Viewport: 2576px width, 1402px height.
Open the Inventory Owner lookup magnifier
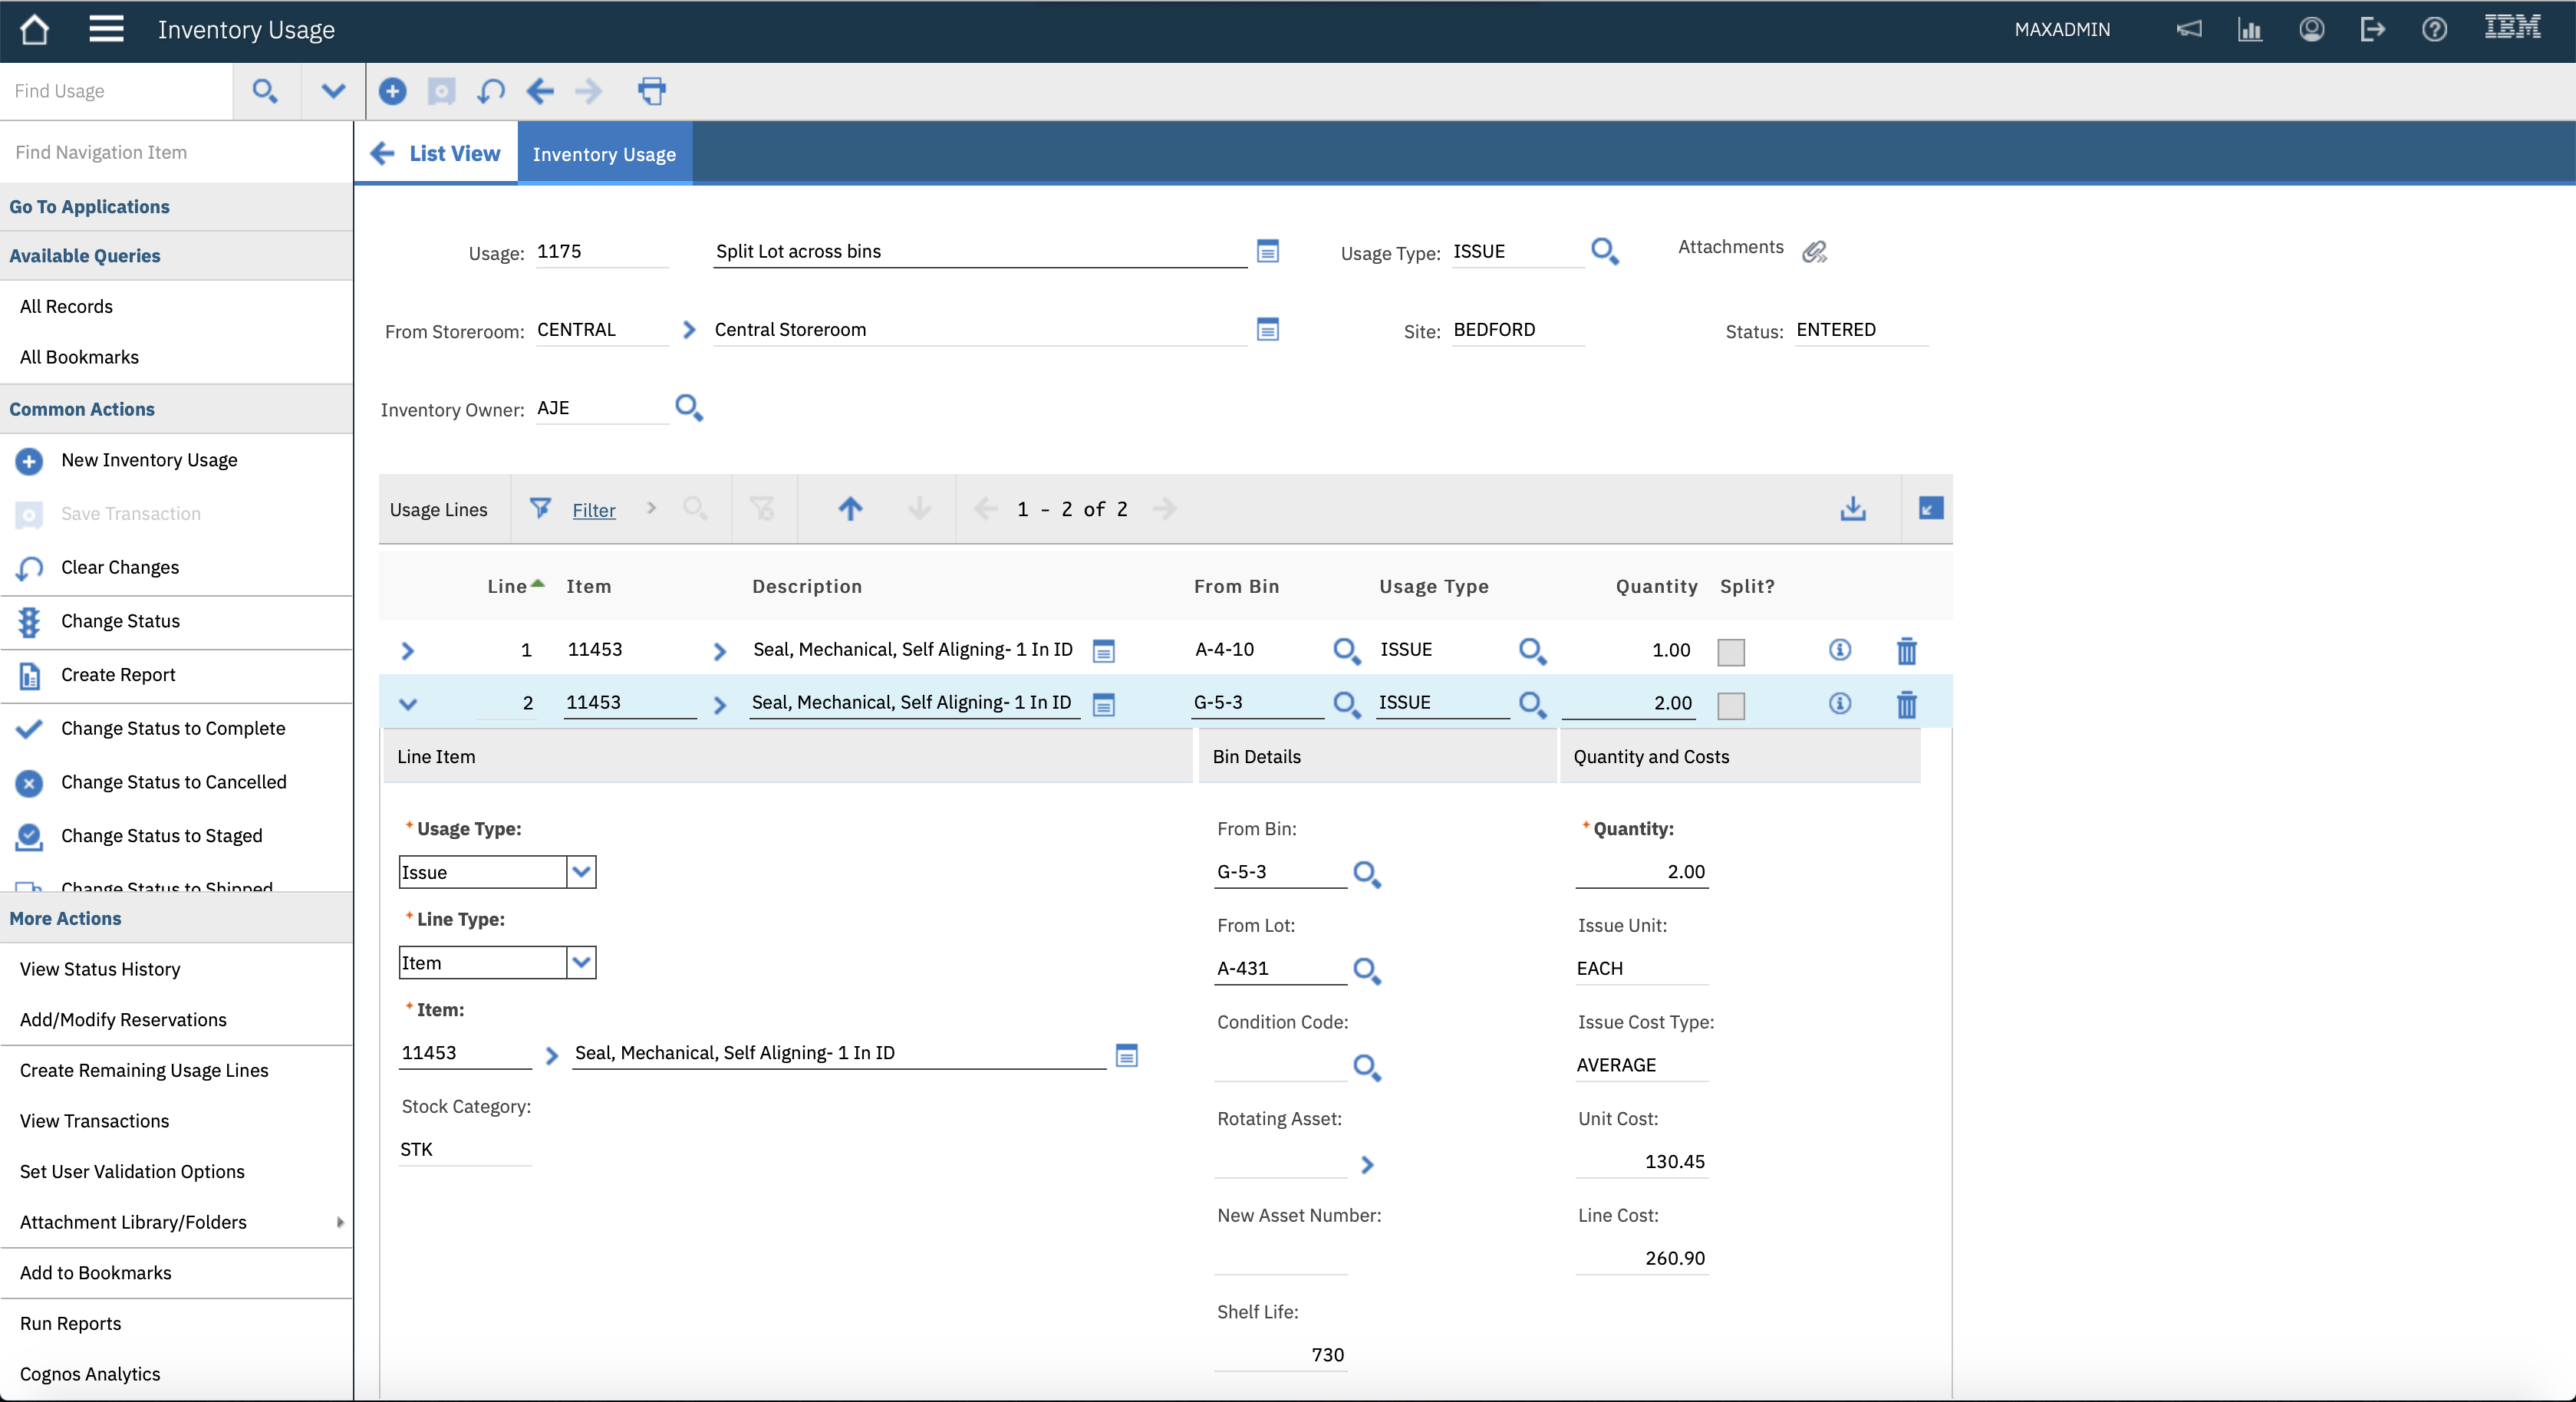pos(689,407)
